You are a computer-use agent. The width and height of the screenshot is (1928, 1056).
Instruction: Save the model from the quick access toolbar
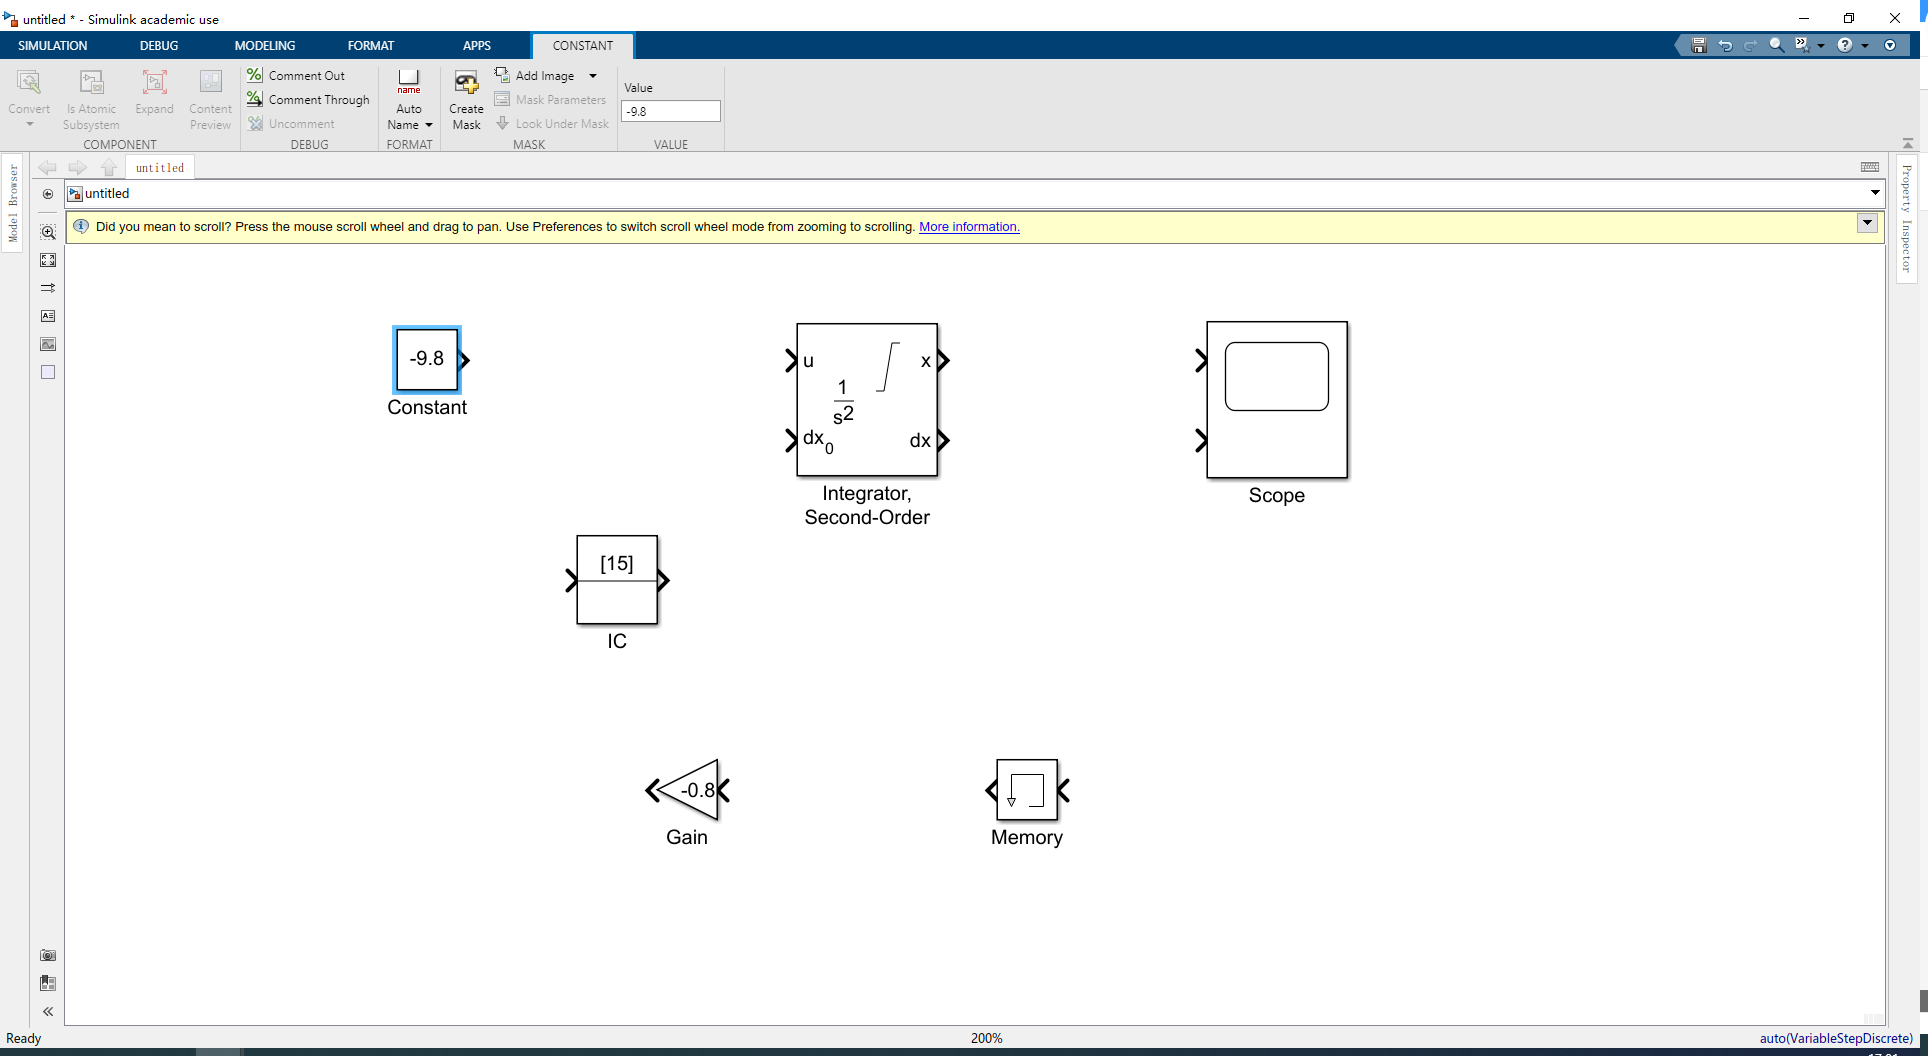(x=1698, y=45)
